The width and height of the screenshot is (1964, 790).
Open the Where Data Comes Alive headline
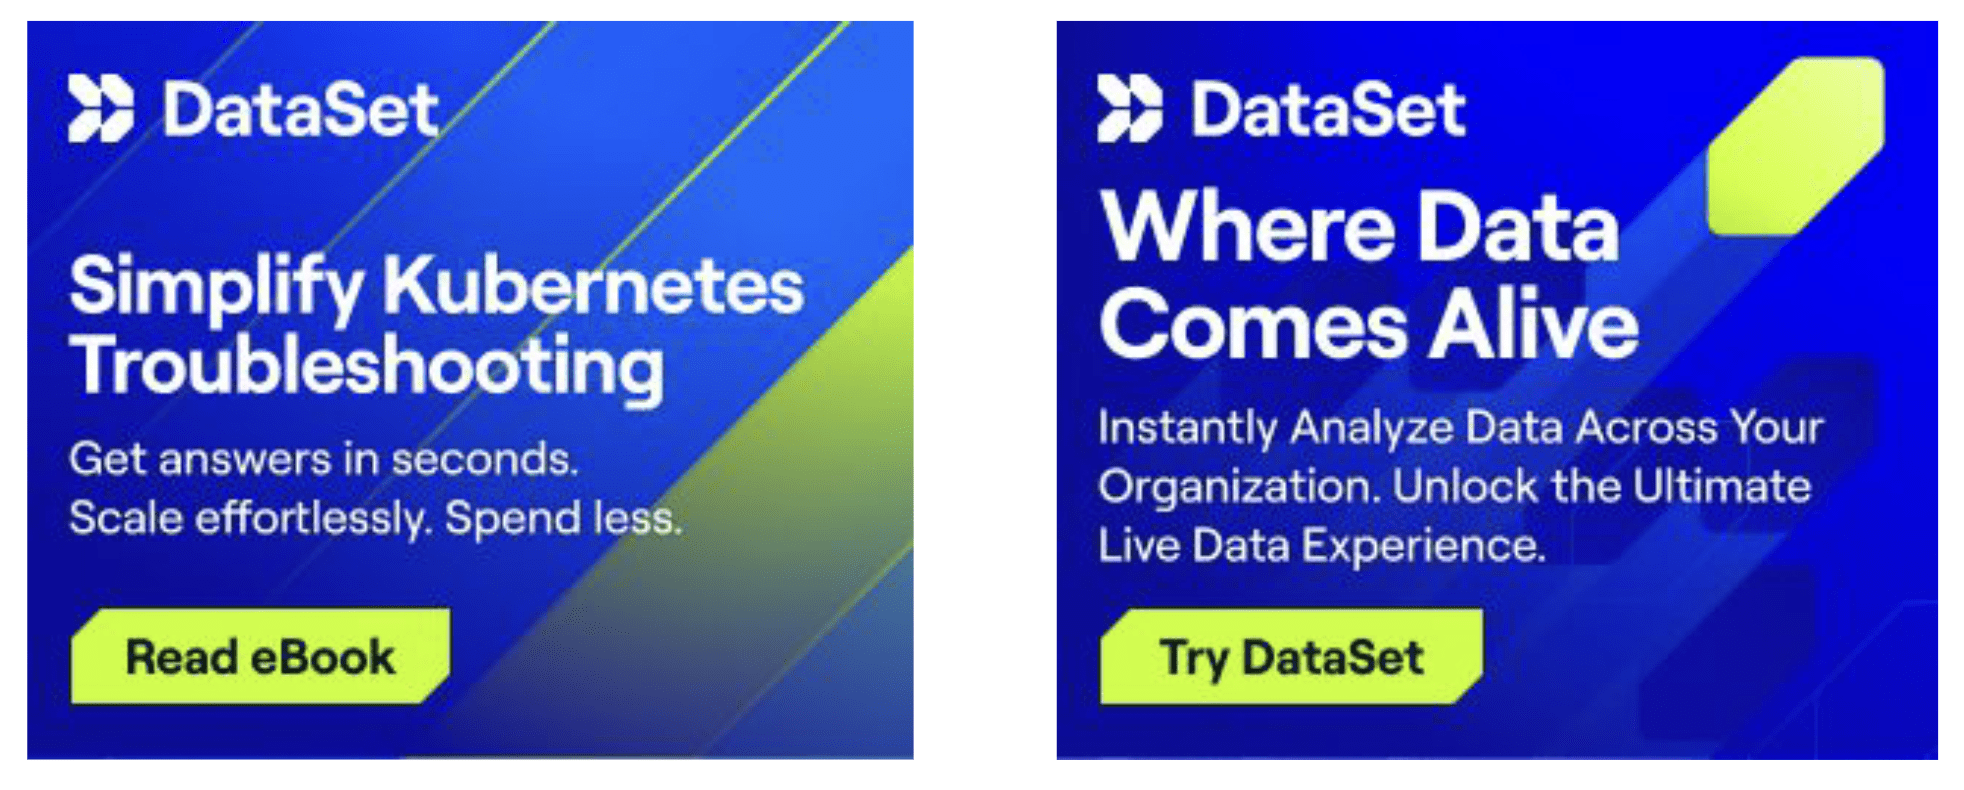tap(1368, 275)
